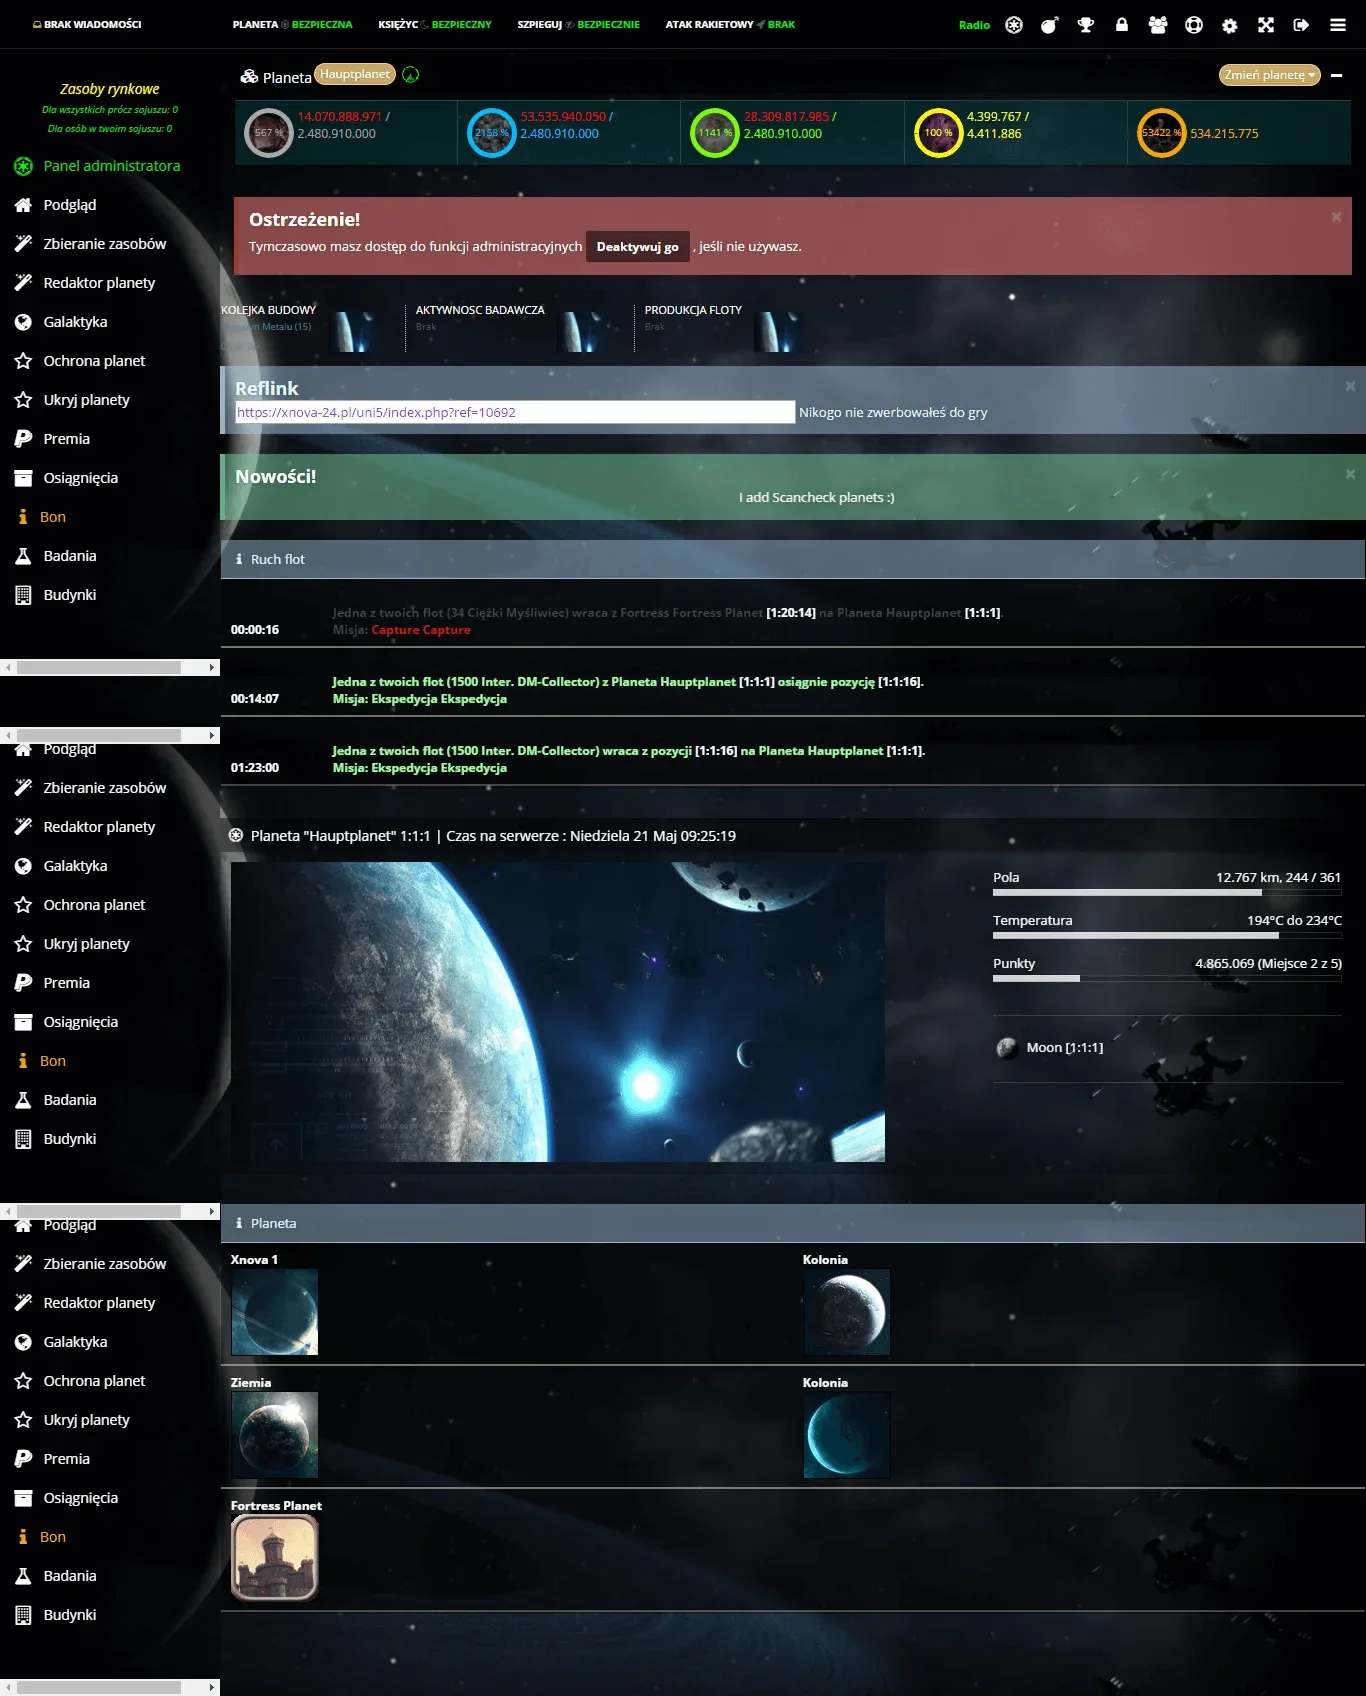Click the text Nikogo nie zwerbowałeś do gry

point(893,412)
